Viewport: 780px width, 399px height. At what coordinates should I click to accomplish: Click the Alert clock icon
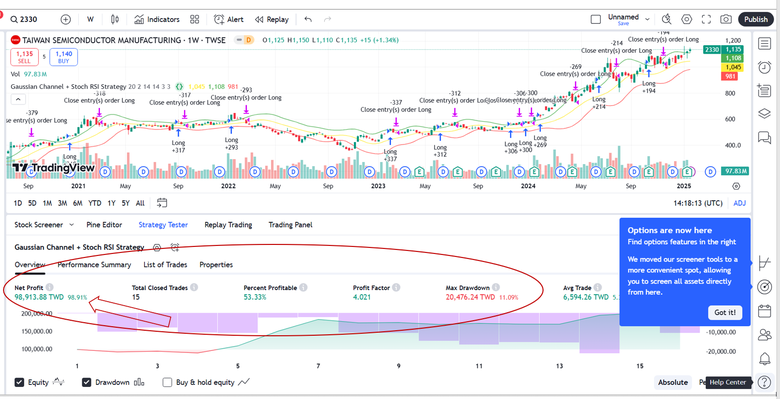point(219,19)
